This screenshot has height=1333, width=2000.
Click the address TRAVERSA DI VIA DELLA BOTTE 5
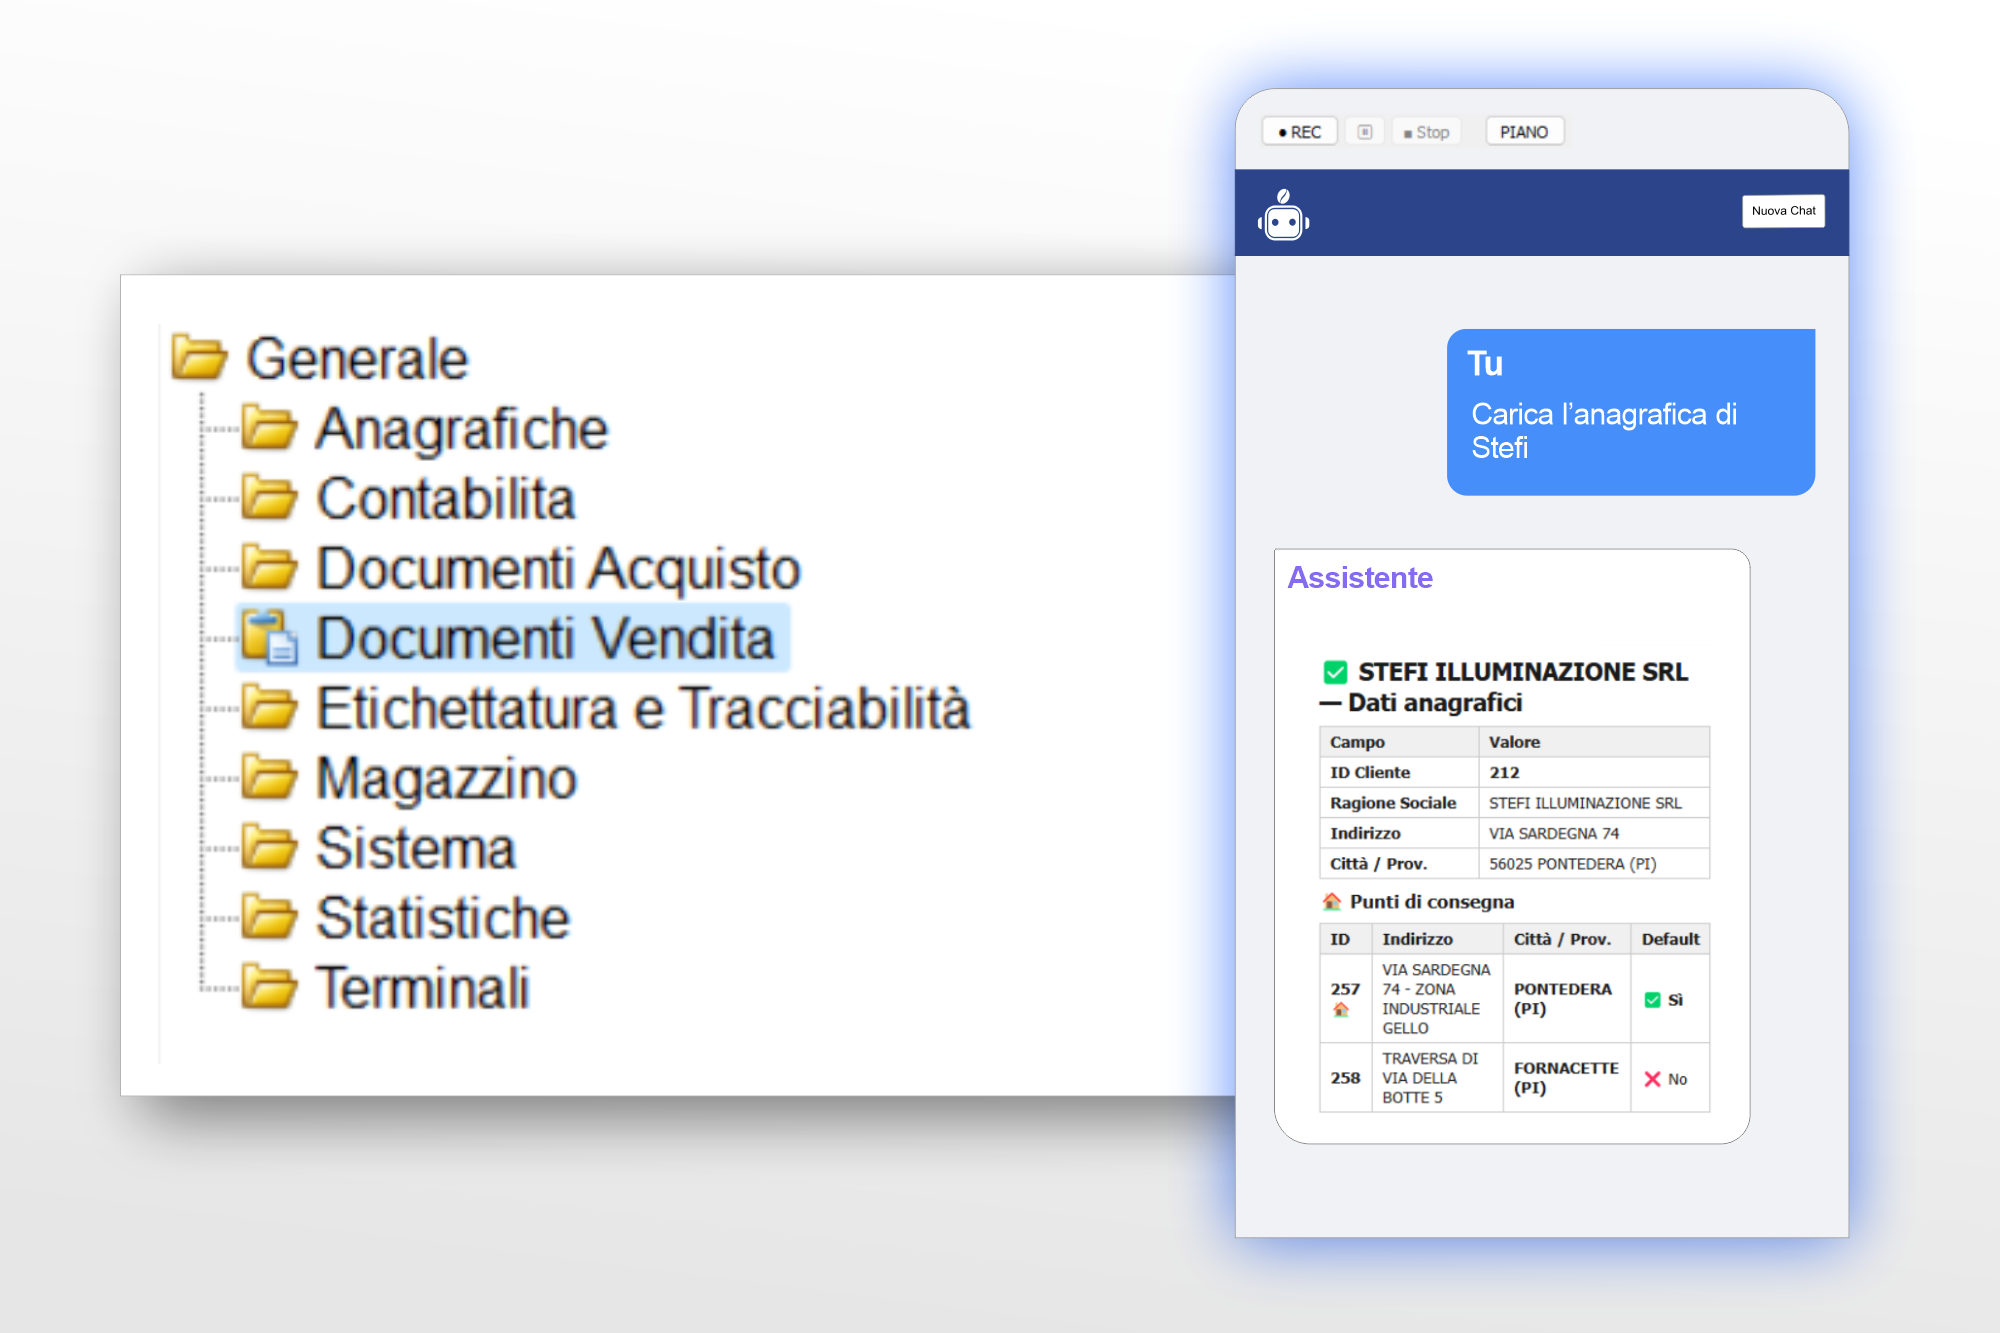click(1430, 1078)
